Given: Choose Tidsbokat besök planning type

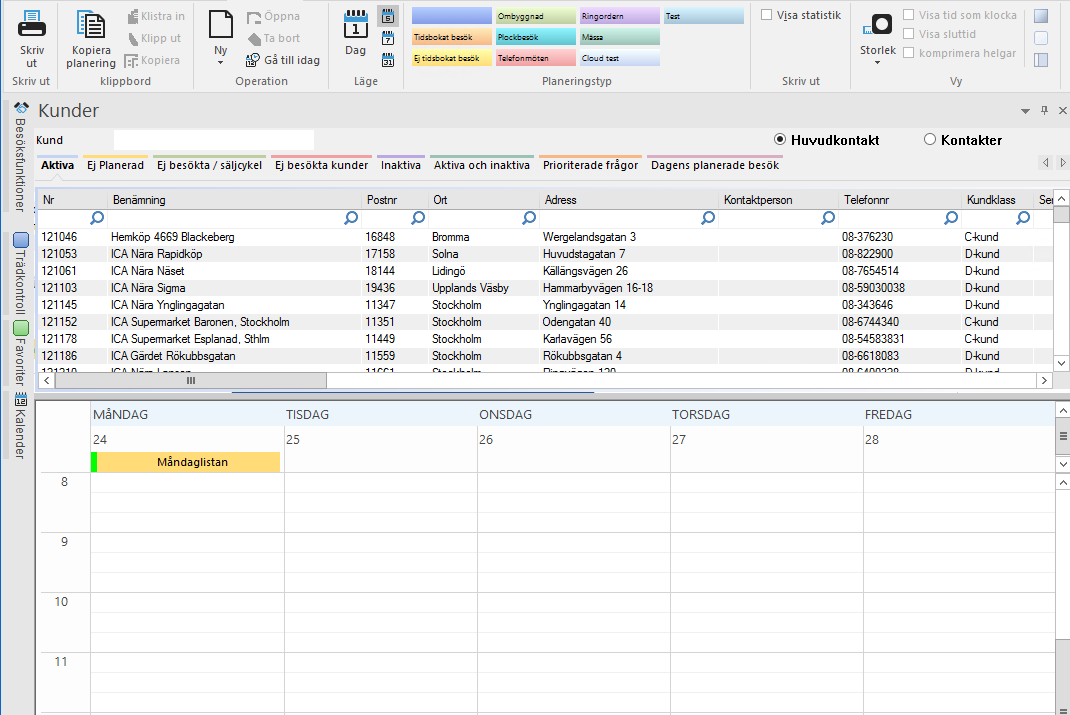Looking at the screenshot, I should pos(452,37).
